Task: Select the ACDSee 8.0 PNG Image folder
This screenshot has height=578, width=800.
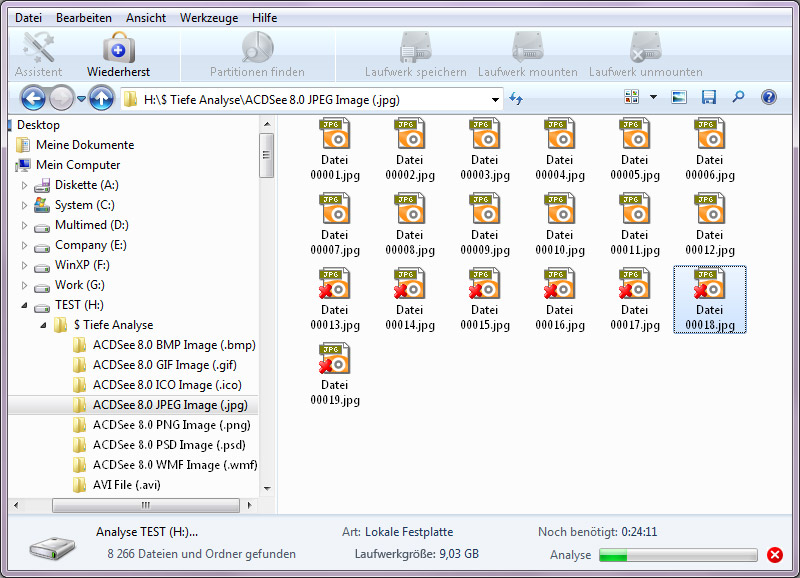Action: tap(168, 425)
